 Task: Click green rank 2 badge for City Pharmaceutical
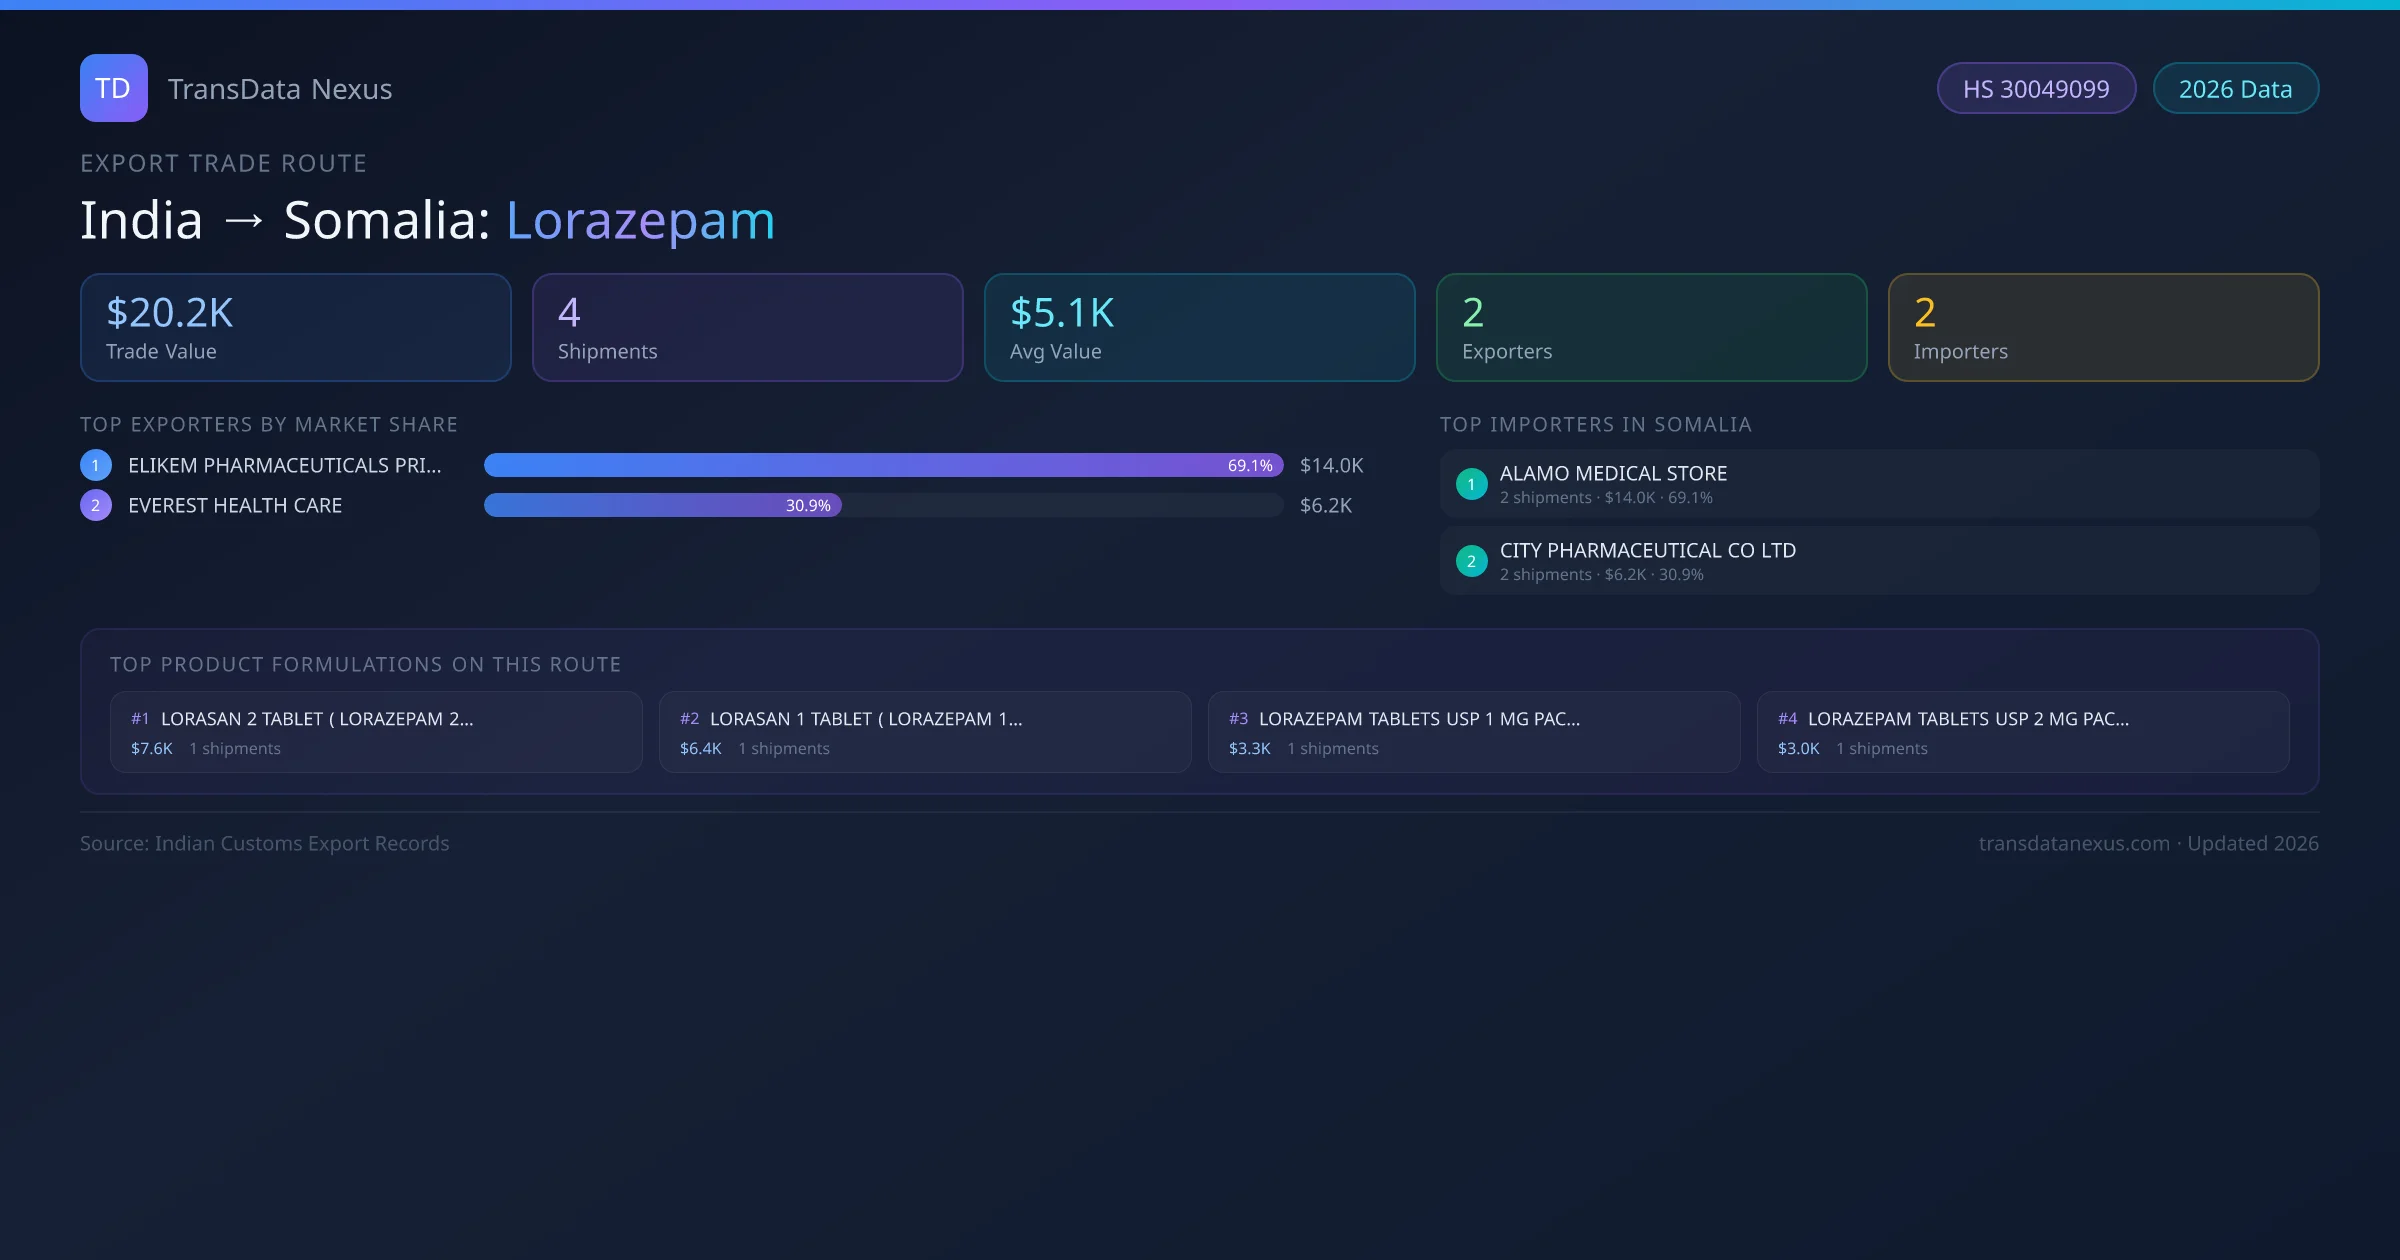pos(1471,561)
